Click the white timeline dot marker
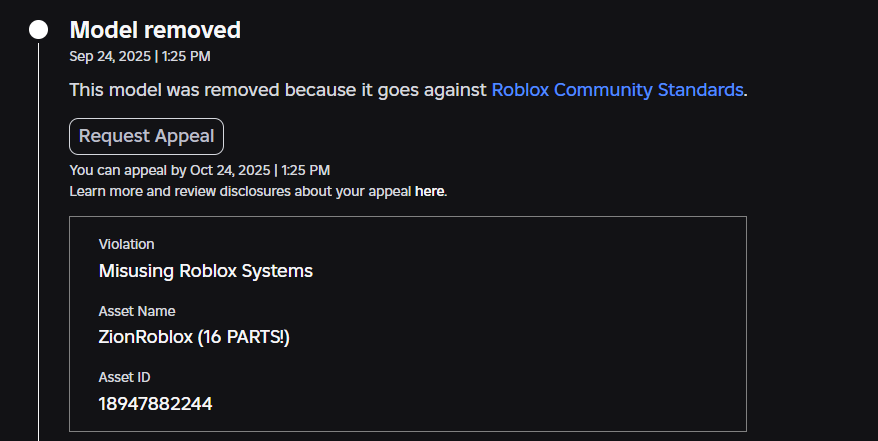This screenshot has height=441, width=878. click(x=39, y=30)
